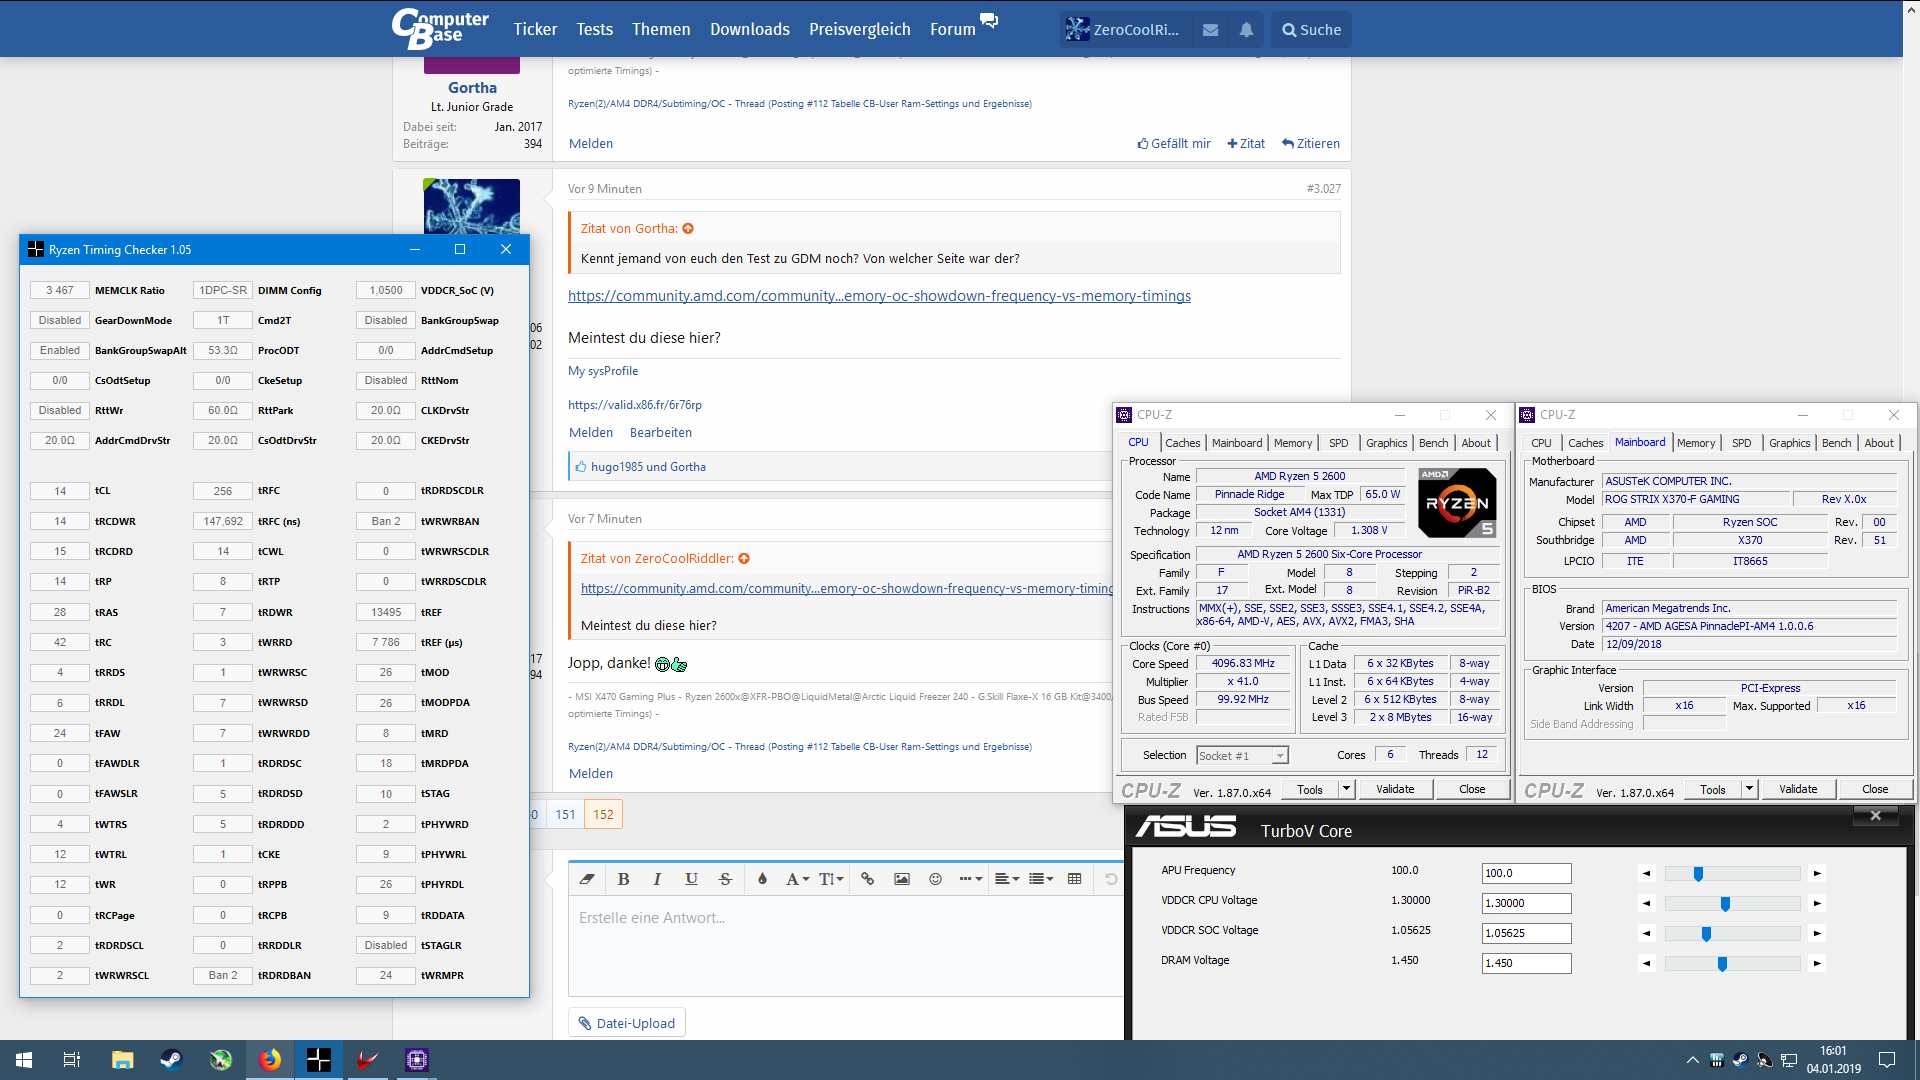The height and width of the screenshot is (1080, 1920).
Task: Open the emoji picker in the editor
Action: (935, 879)
